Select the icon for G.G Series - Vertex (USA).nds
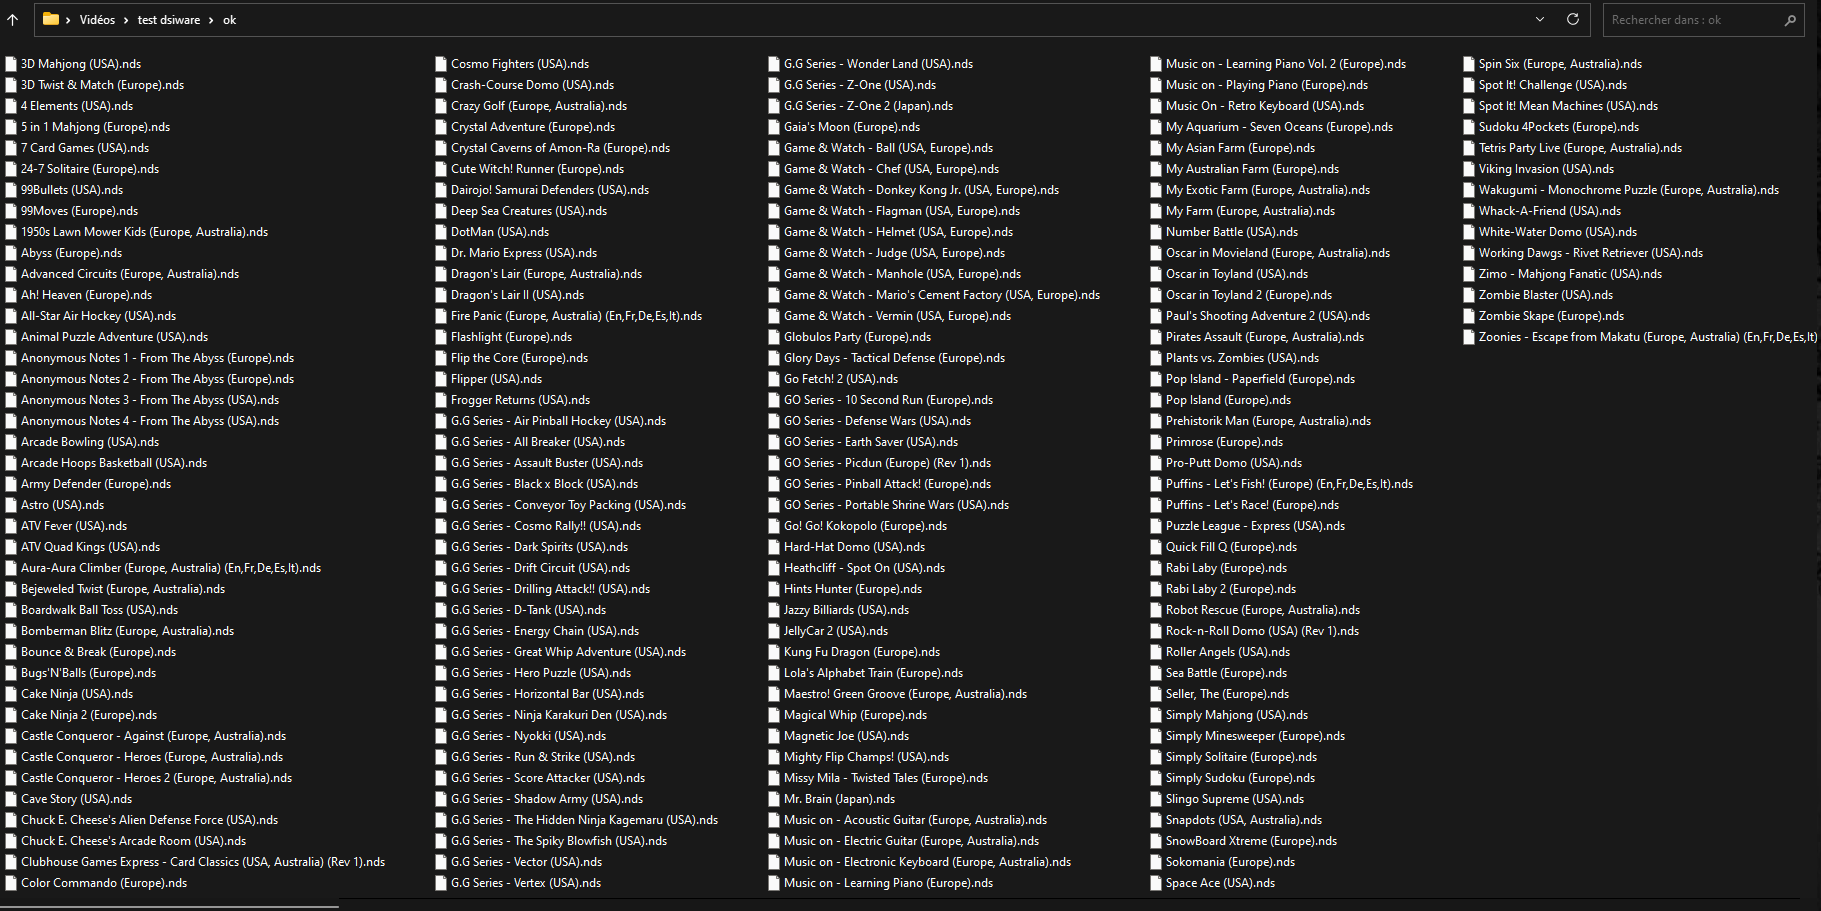Screen dimensions: 1821x911 tap(441, 883)
